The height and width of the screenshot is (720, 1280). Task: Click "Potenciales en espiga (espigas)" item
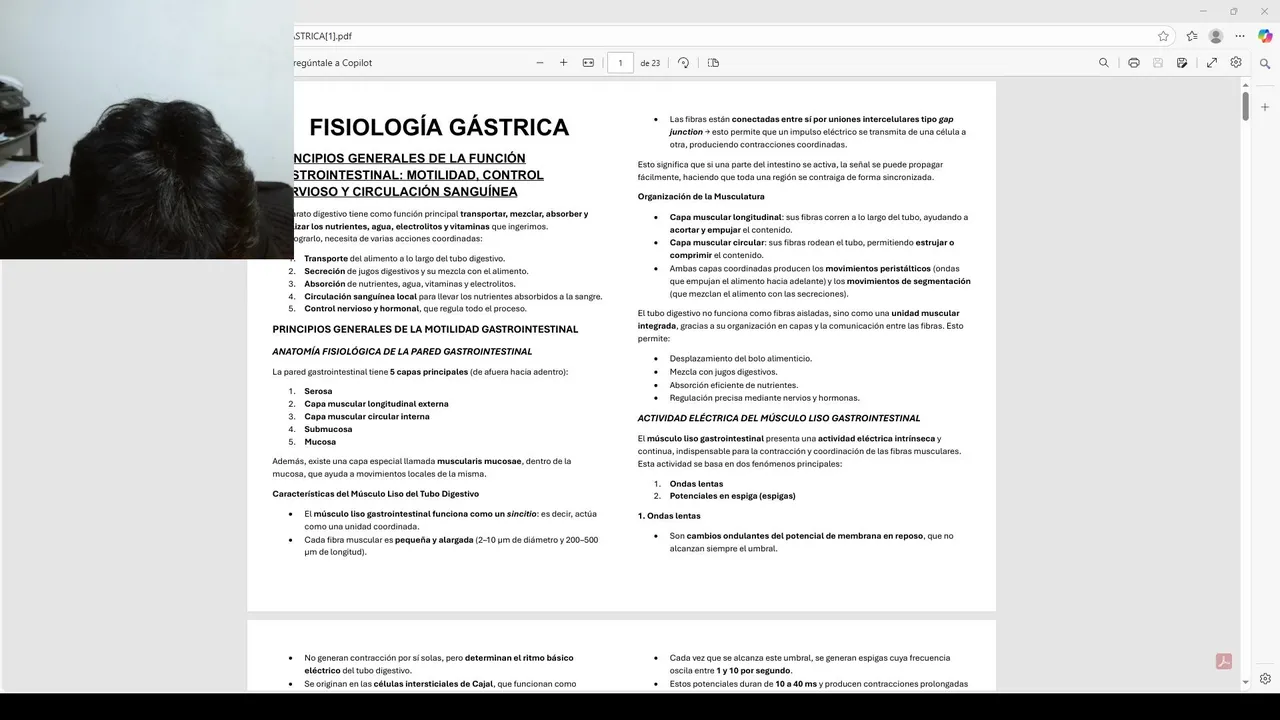[733, 496]
